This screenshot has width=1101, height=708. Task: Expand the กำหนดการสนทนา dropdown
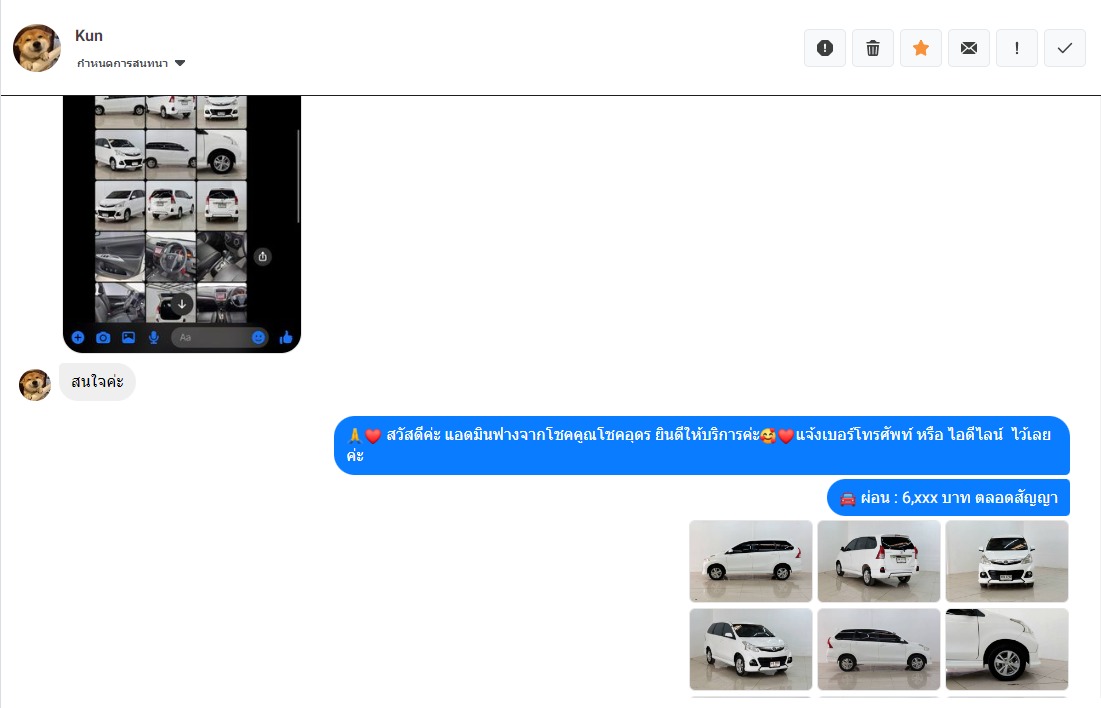tap(131, 63)
